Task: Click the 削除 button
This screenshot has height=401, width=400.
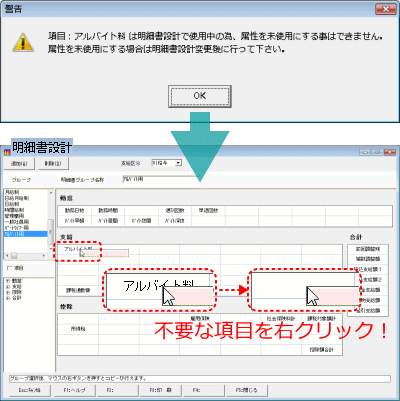Action: [53, 163]
